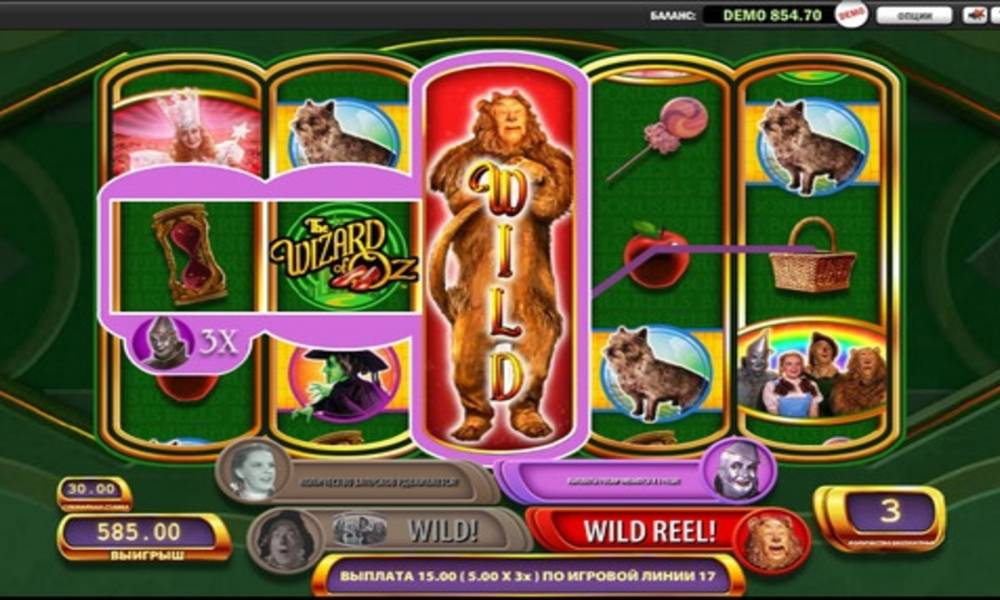Click the round red DEMO badge
The image size is (1000, 600).
[852, 15]
